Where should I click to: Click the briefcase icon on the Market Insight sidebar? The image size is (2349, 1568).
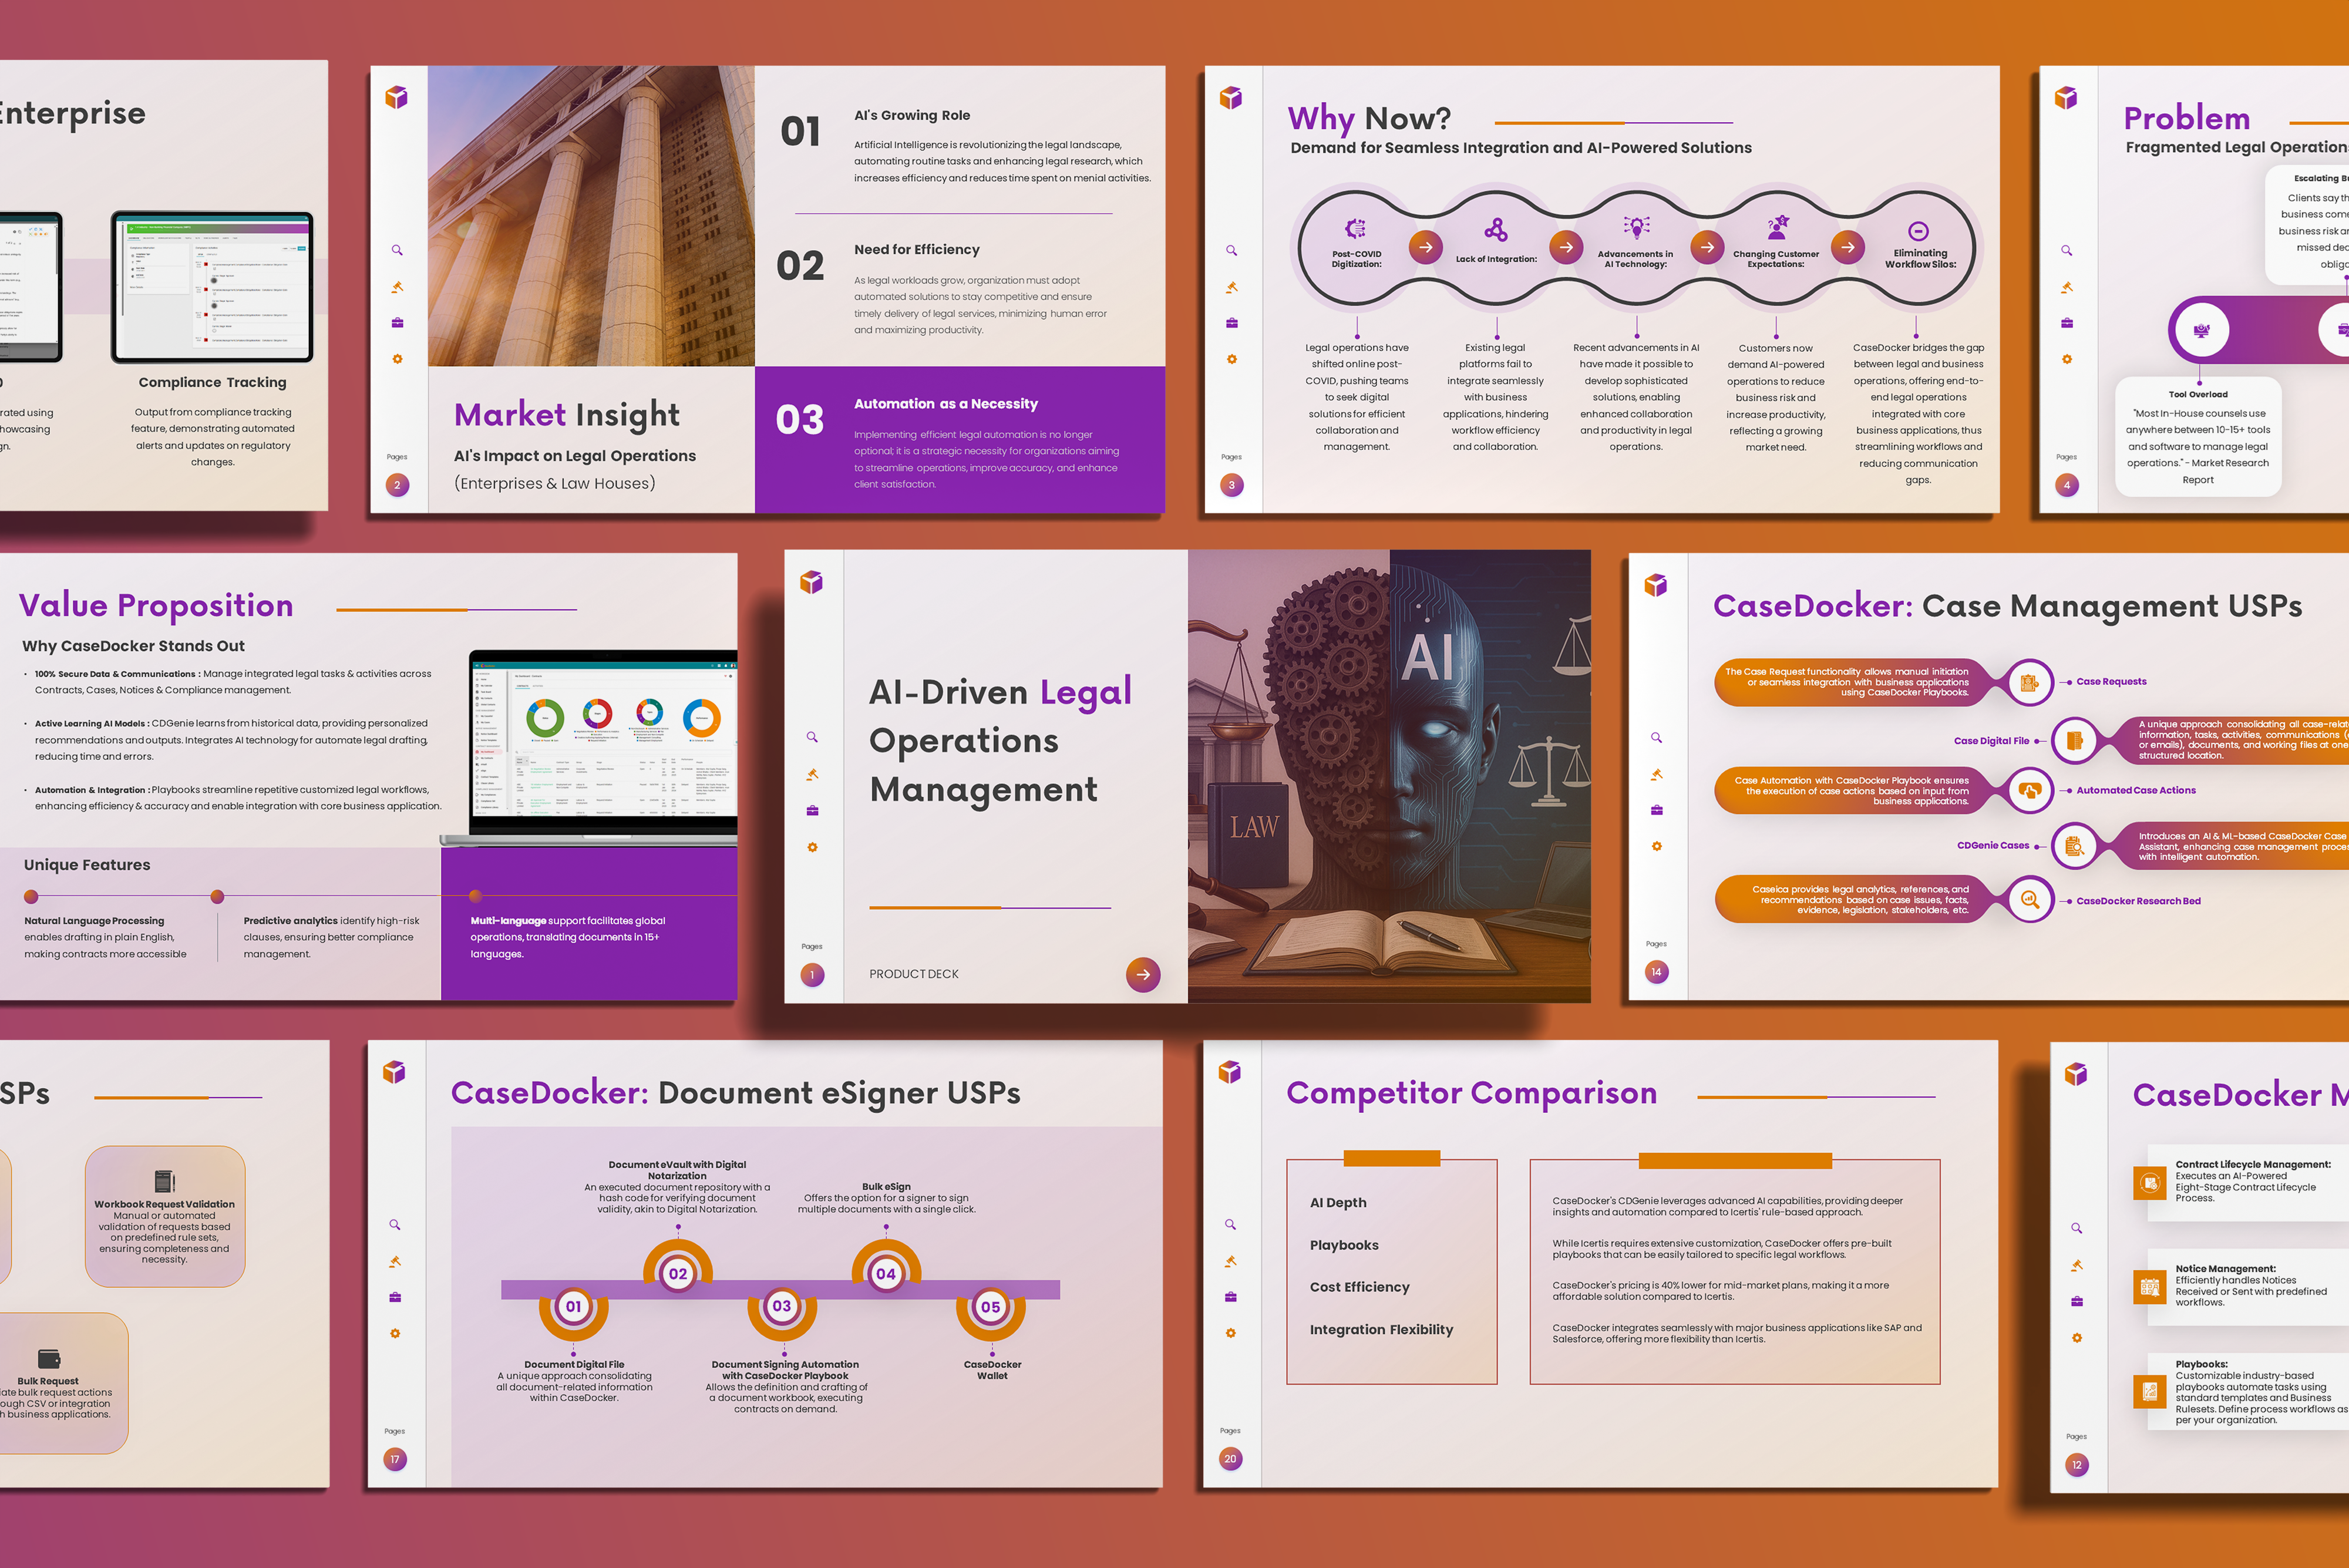397,322
